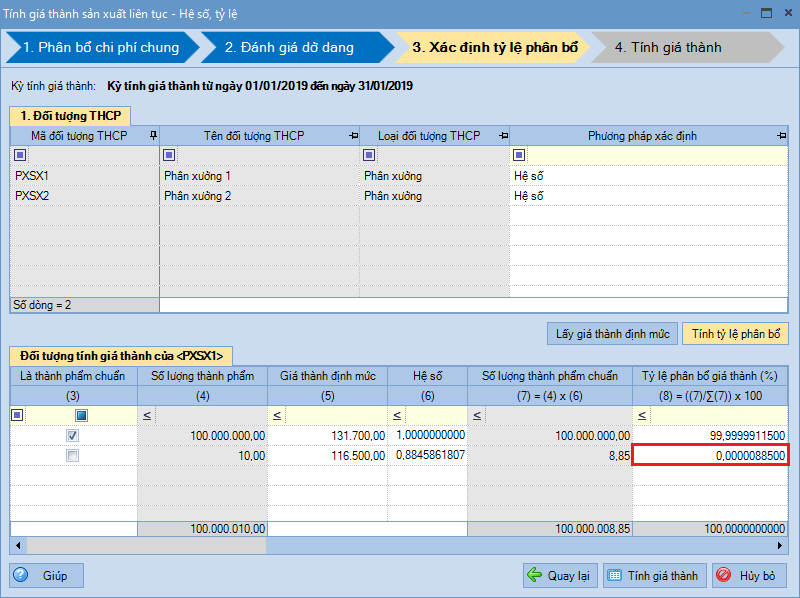Go to step 1 Phân bổ chi phí chung
This screenshot has width=800, height=598.
[100, 47]
